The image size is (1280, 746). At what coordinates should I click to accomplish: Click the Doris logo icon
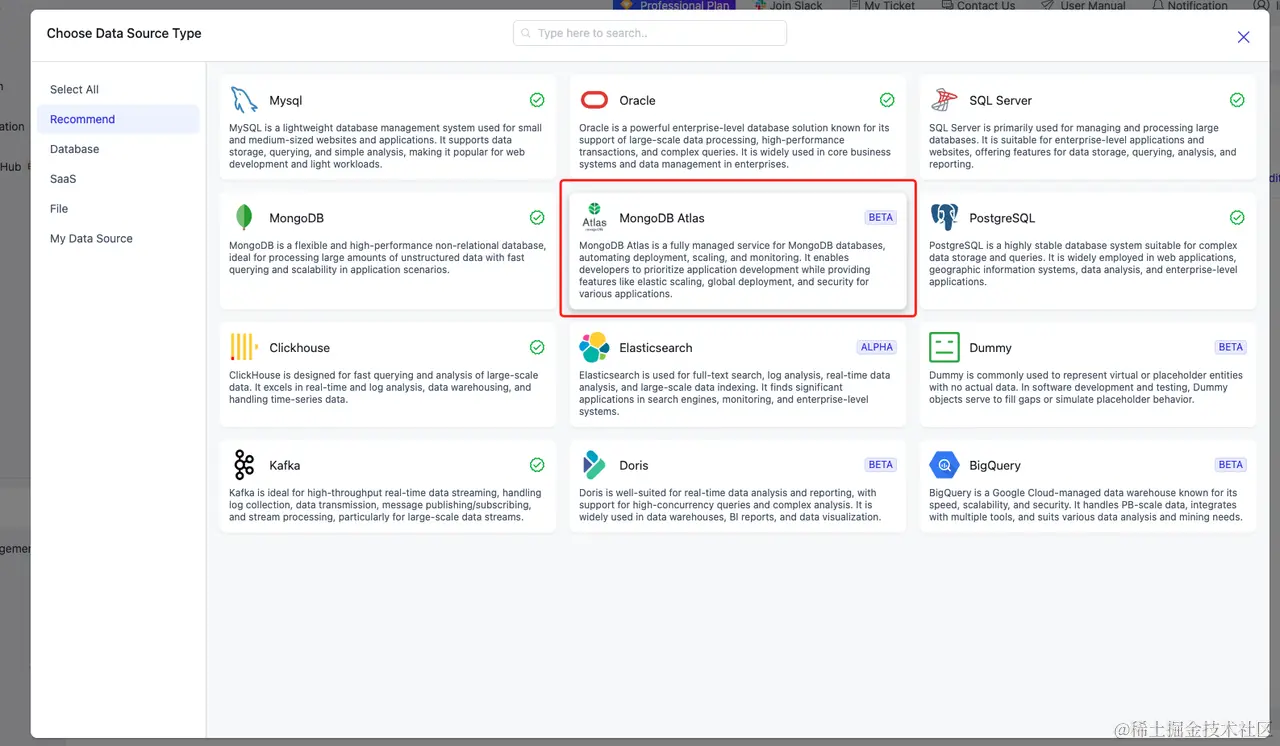(x=594, y=465)
